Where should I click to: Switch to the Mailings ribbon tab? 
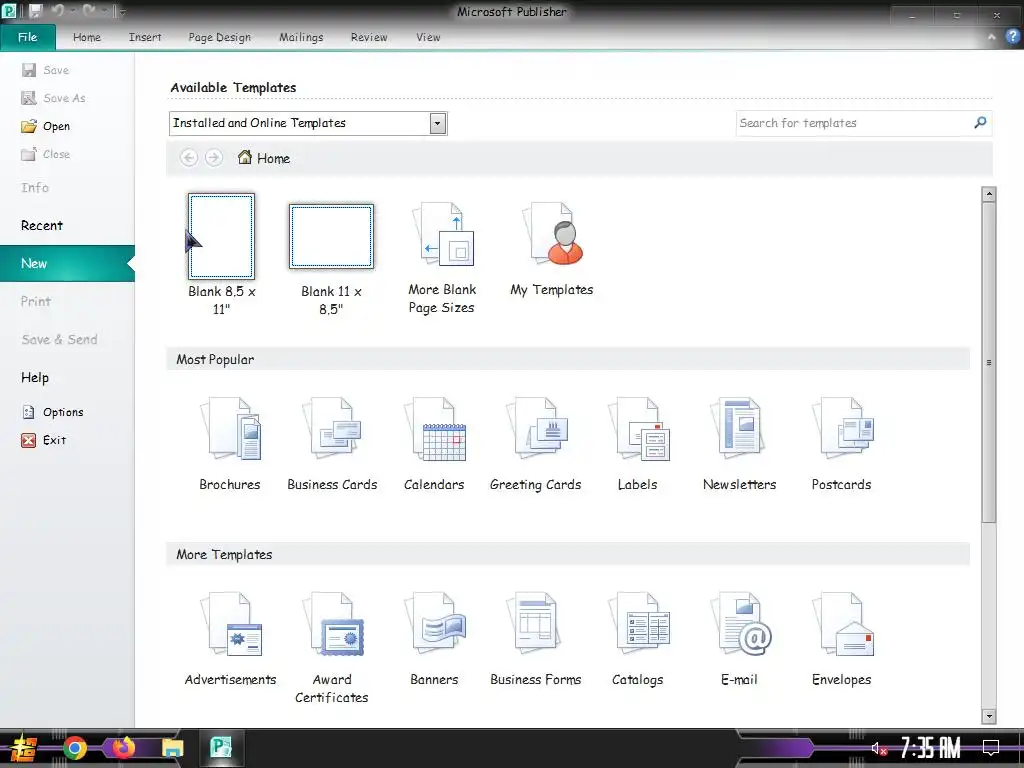(301, 37)
